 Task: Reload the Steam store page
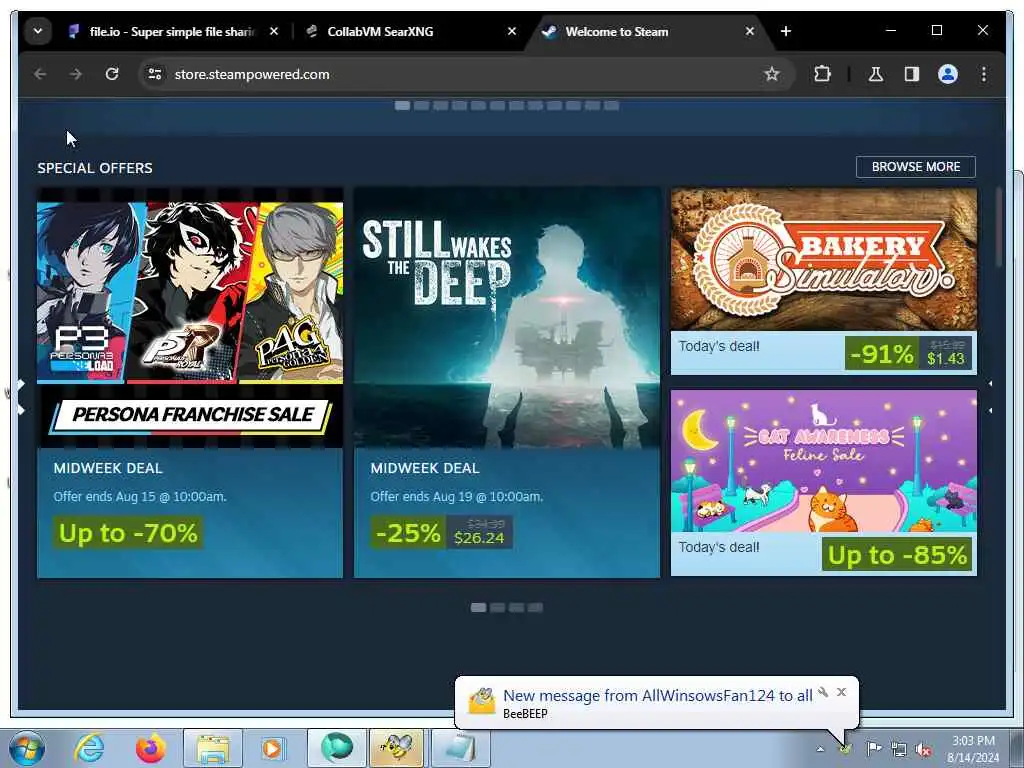point(112,74)
